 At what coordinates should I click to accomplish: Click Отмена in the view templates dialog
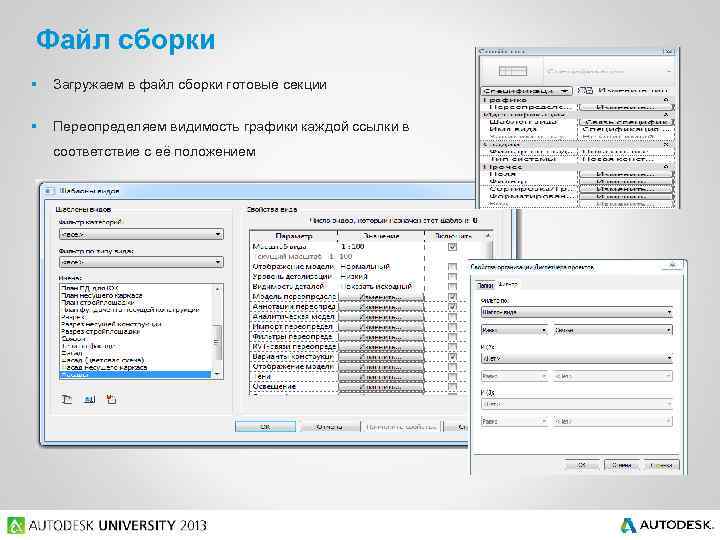(329, 427)
